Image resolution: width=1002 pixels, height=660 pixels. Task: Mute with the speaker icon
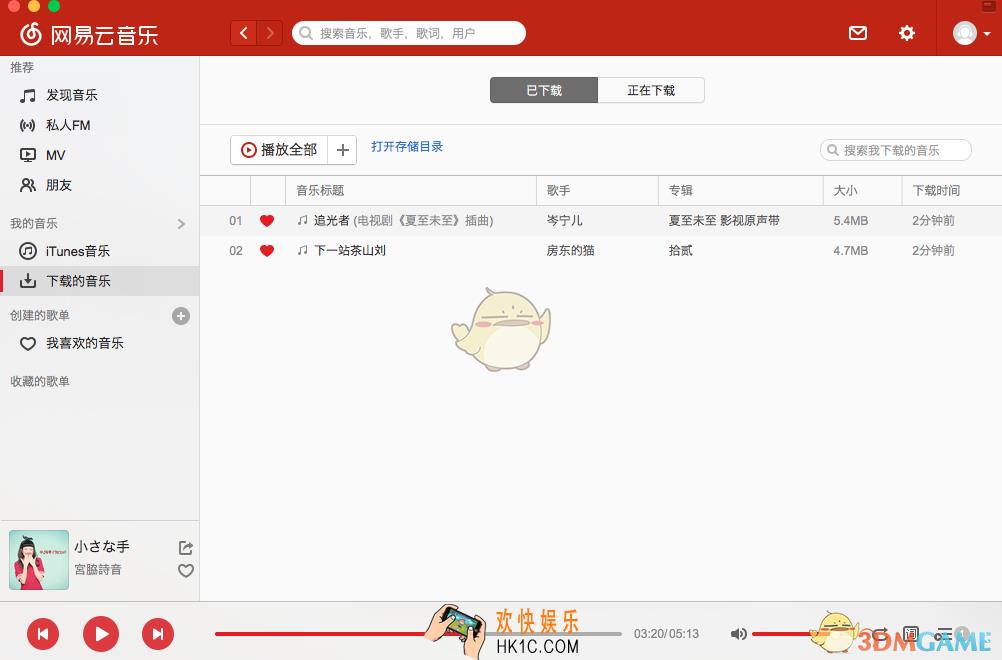(x=738, y=634)
